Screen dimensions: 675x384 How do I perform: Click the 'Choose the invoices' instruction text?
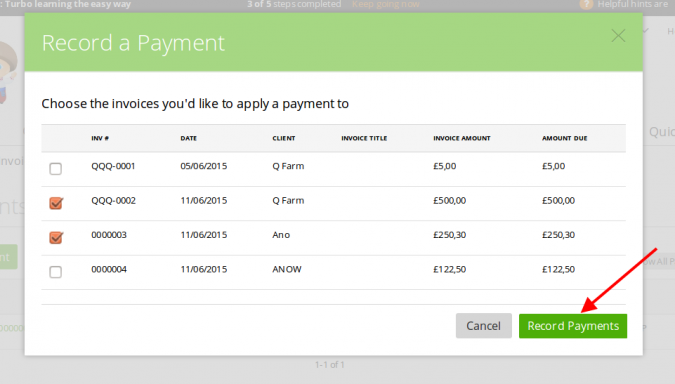[195, 104]
